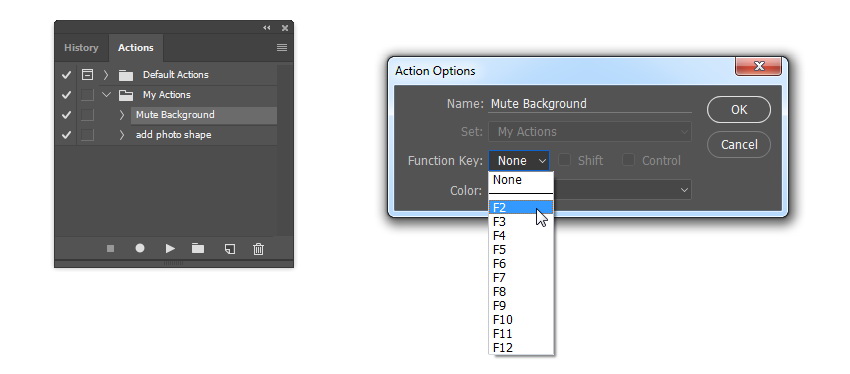Click the Name field containing Mute Background

[590, 104]
